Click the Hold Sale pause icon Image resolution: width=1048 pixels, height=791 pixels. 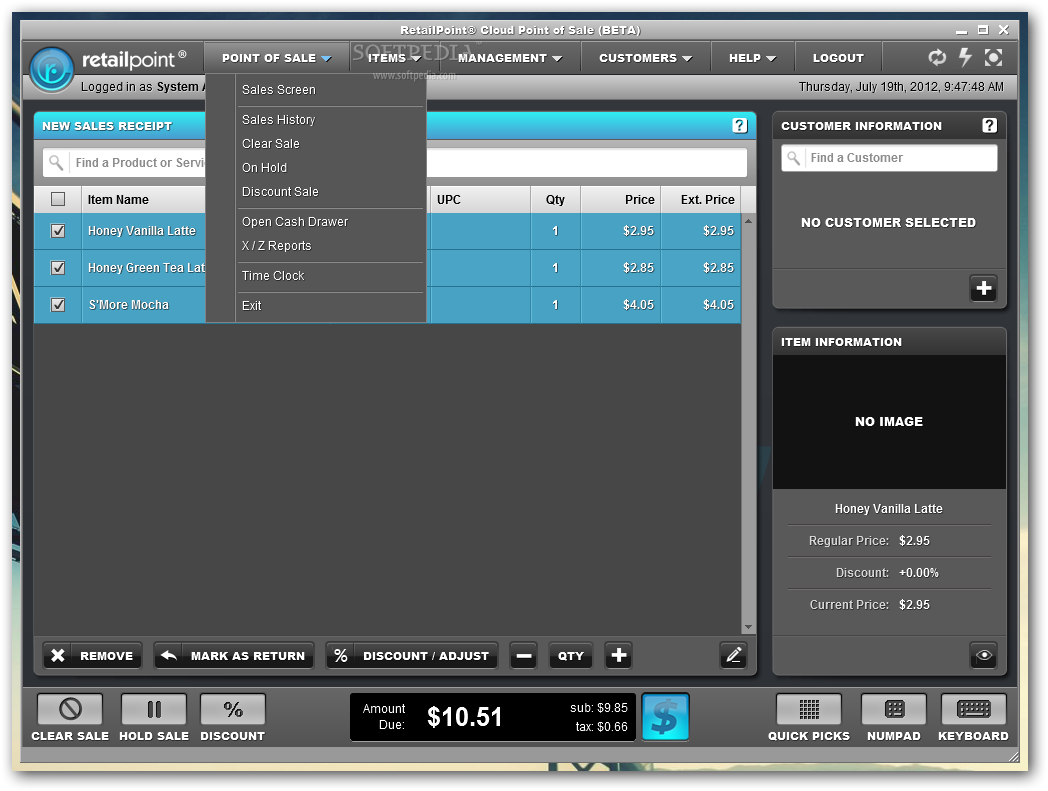(x=154, y=709)
